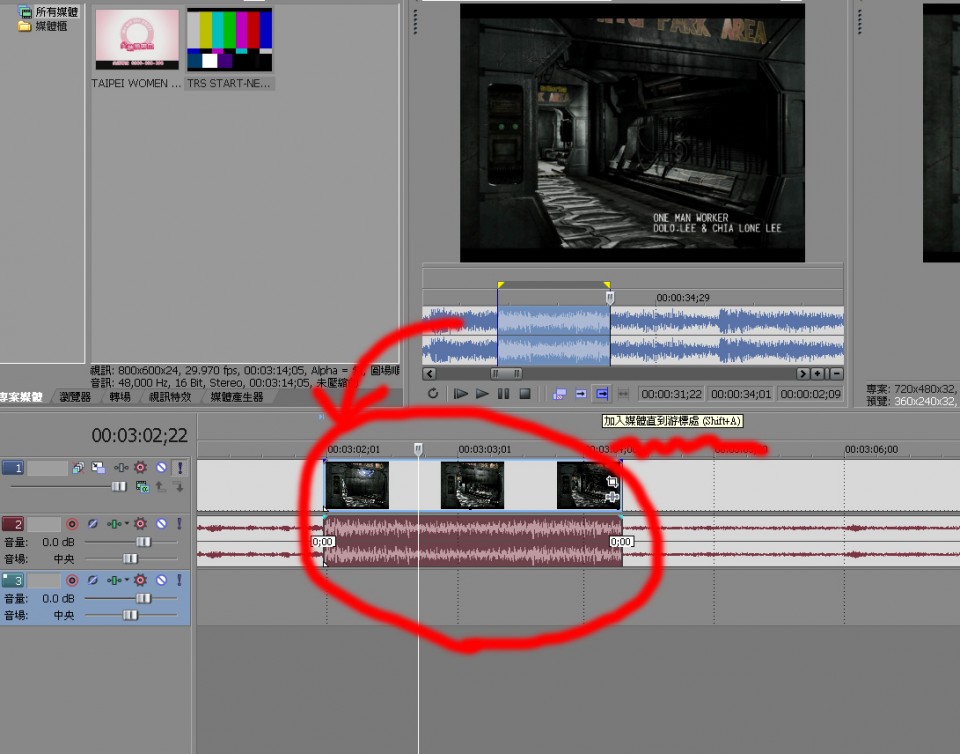Click the trimmer Stop button
Viewport: 960px width, 754px height.
point(525,394)
